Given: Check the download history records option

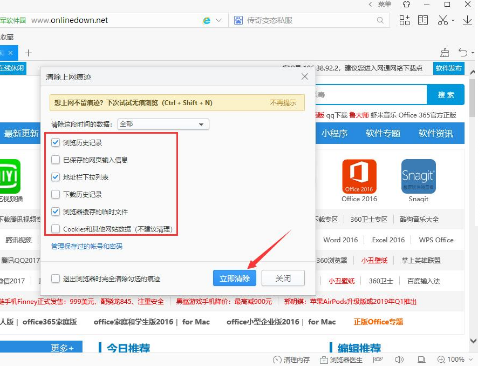Looking at the screenshot, I should coord(55,194).
